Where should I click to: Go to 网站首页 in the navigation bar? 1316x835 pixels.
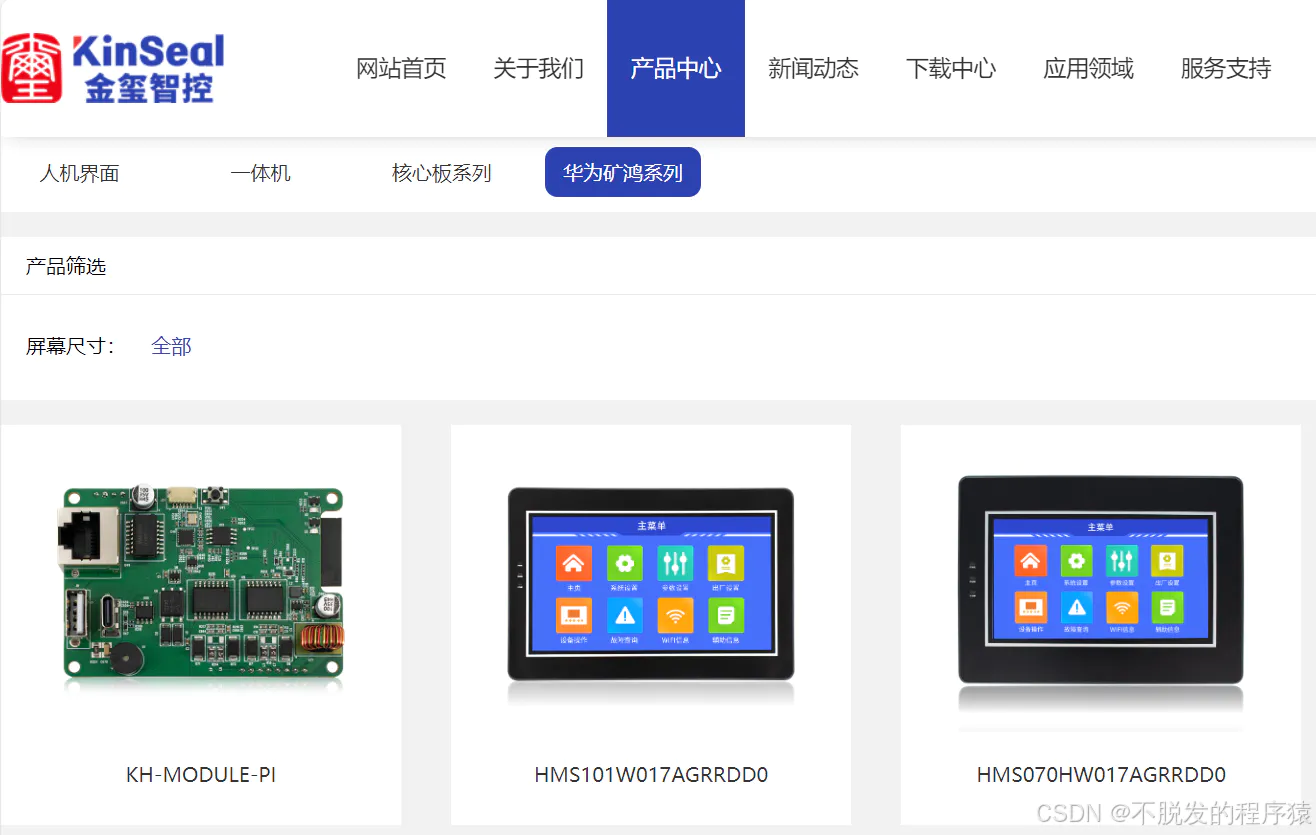(401, 68)
